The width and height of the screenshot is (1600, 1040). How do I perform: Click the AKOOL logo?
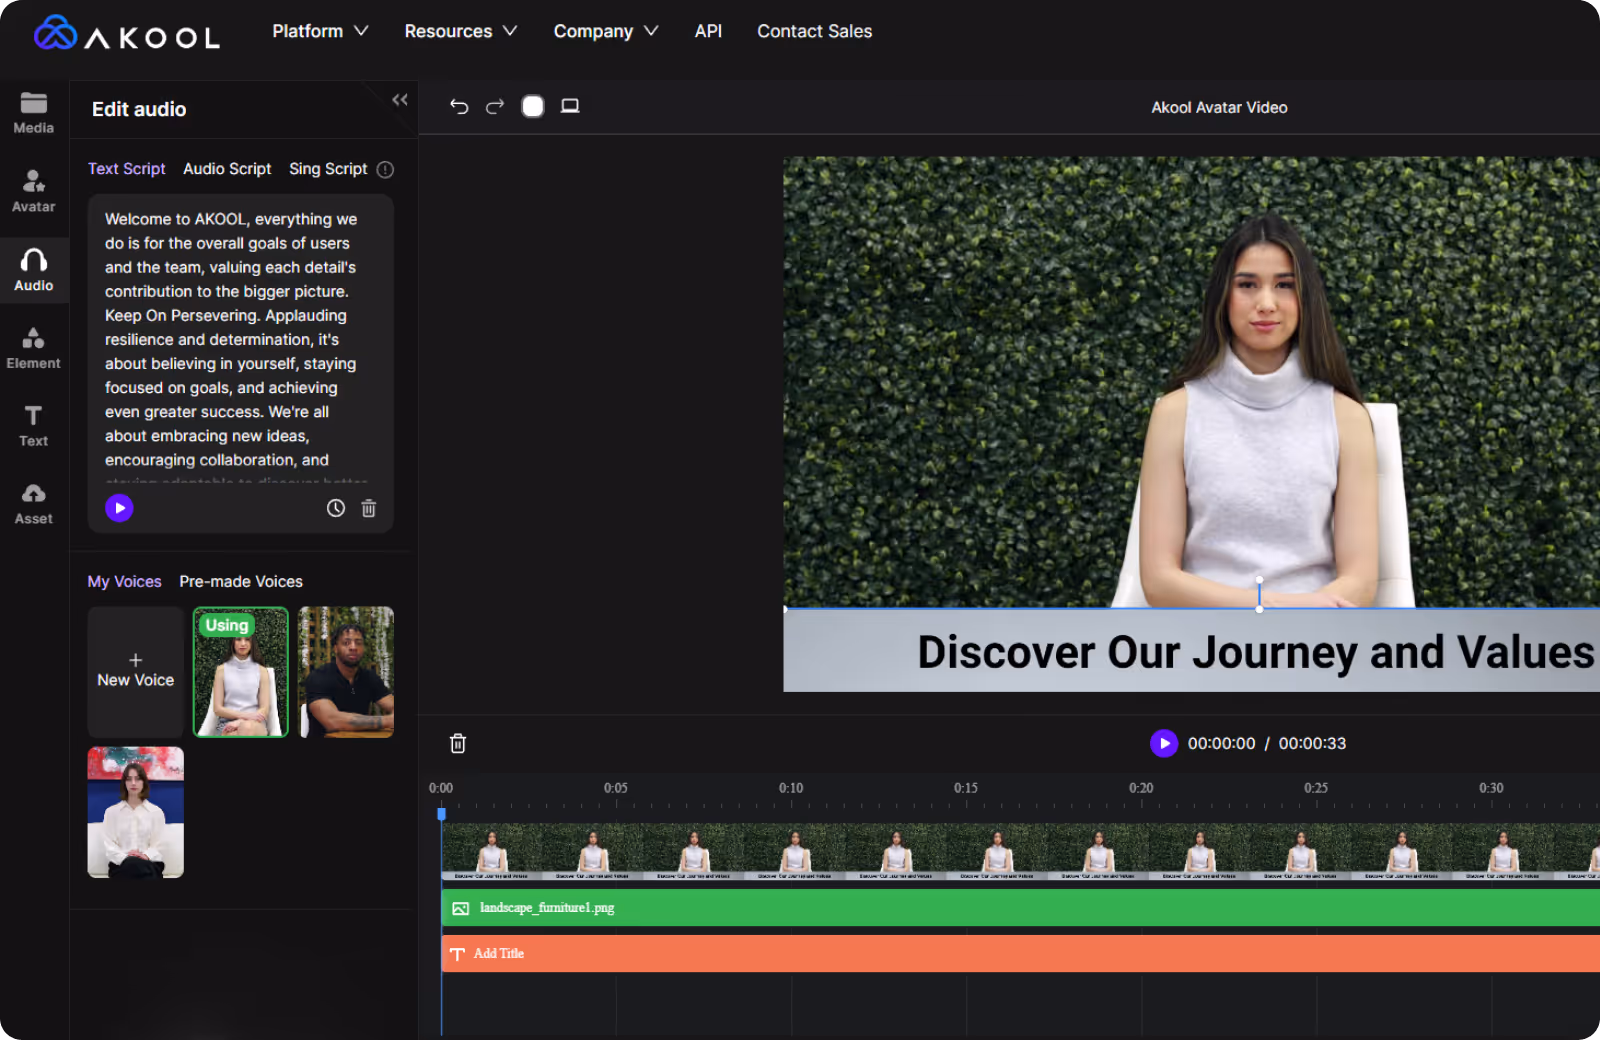point(127,33)
